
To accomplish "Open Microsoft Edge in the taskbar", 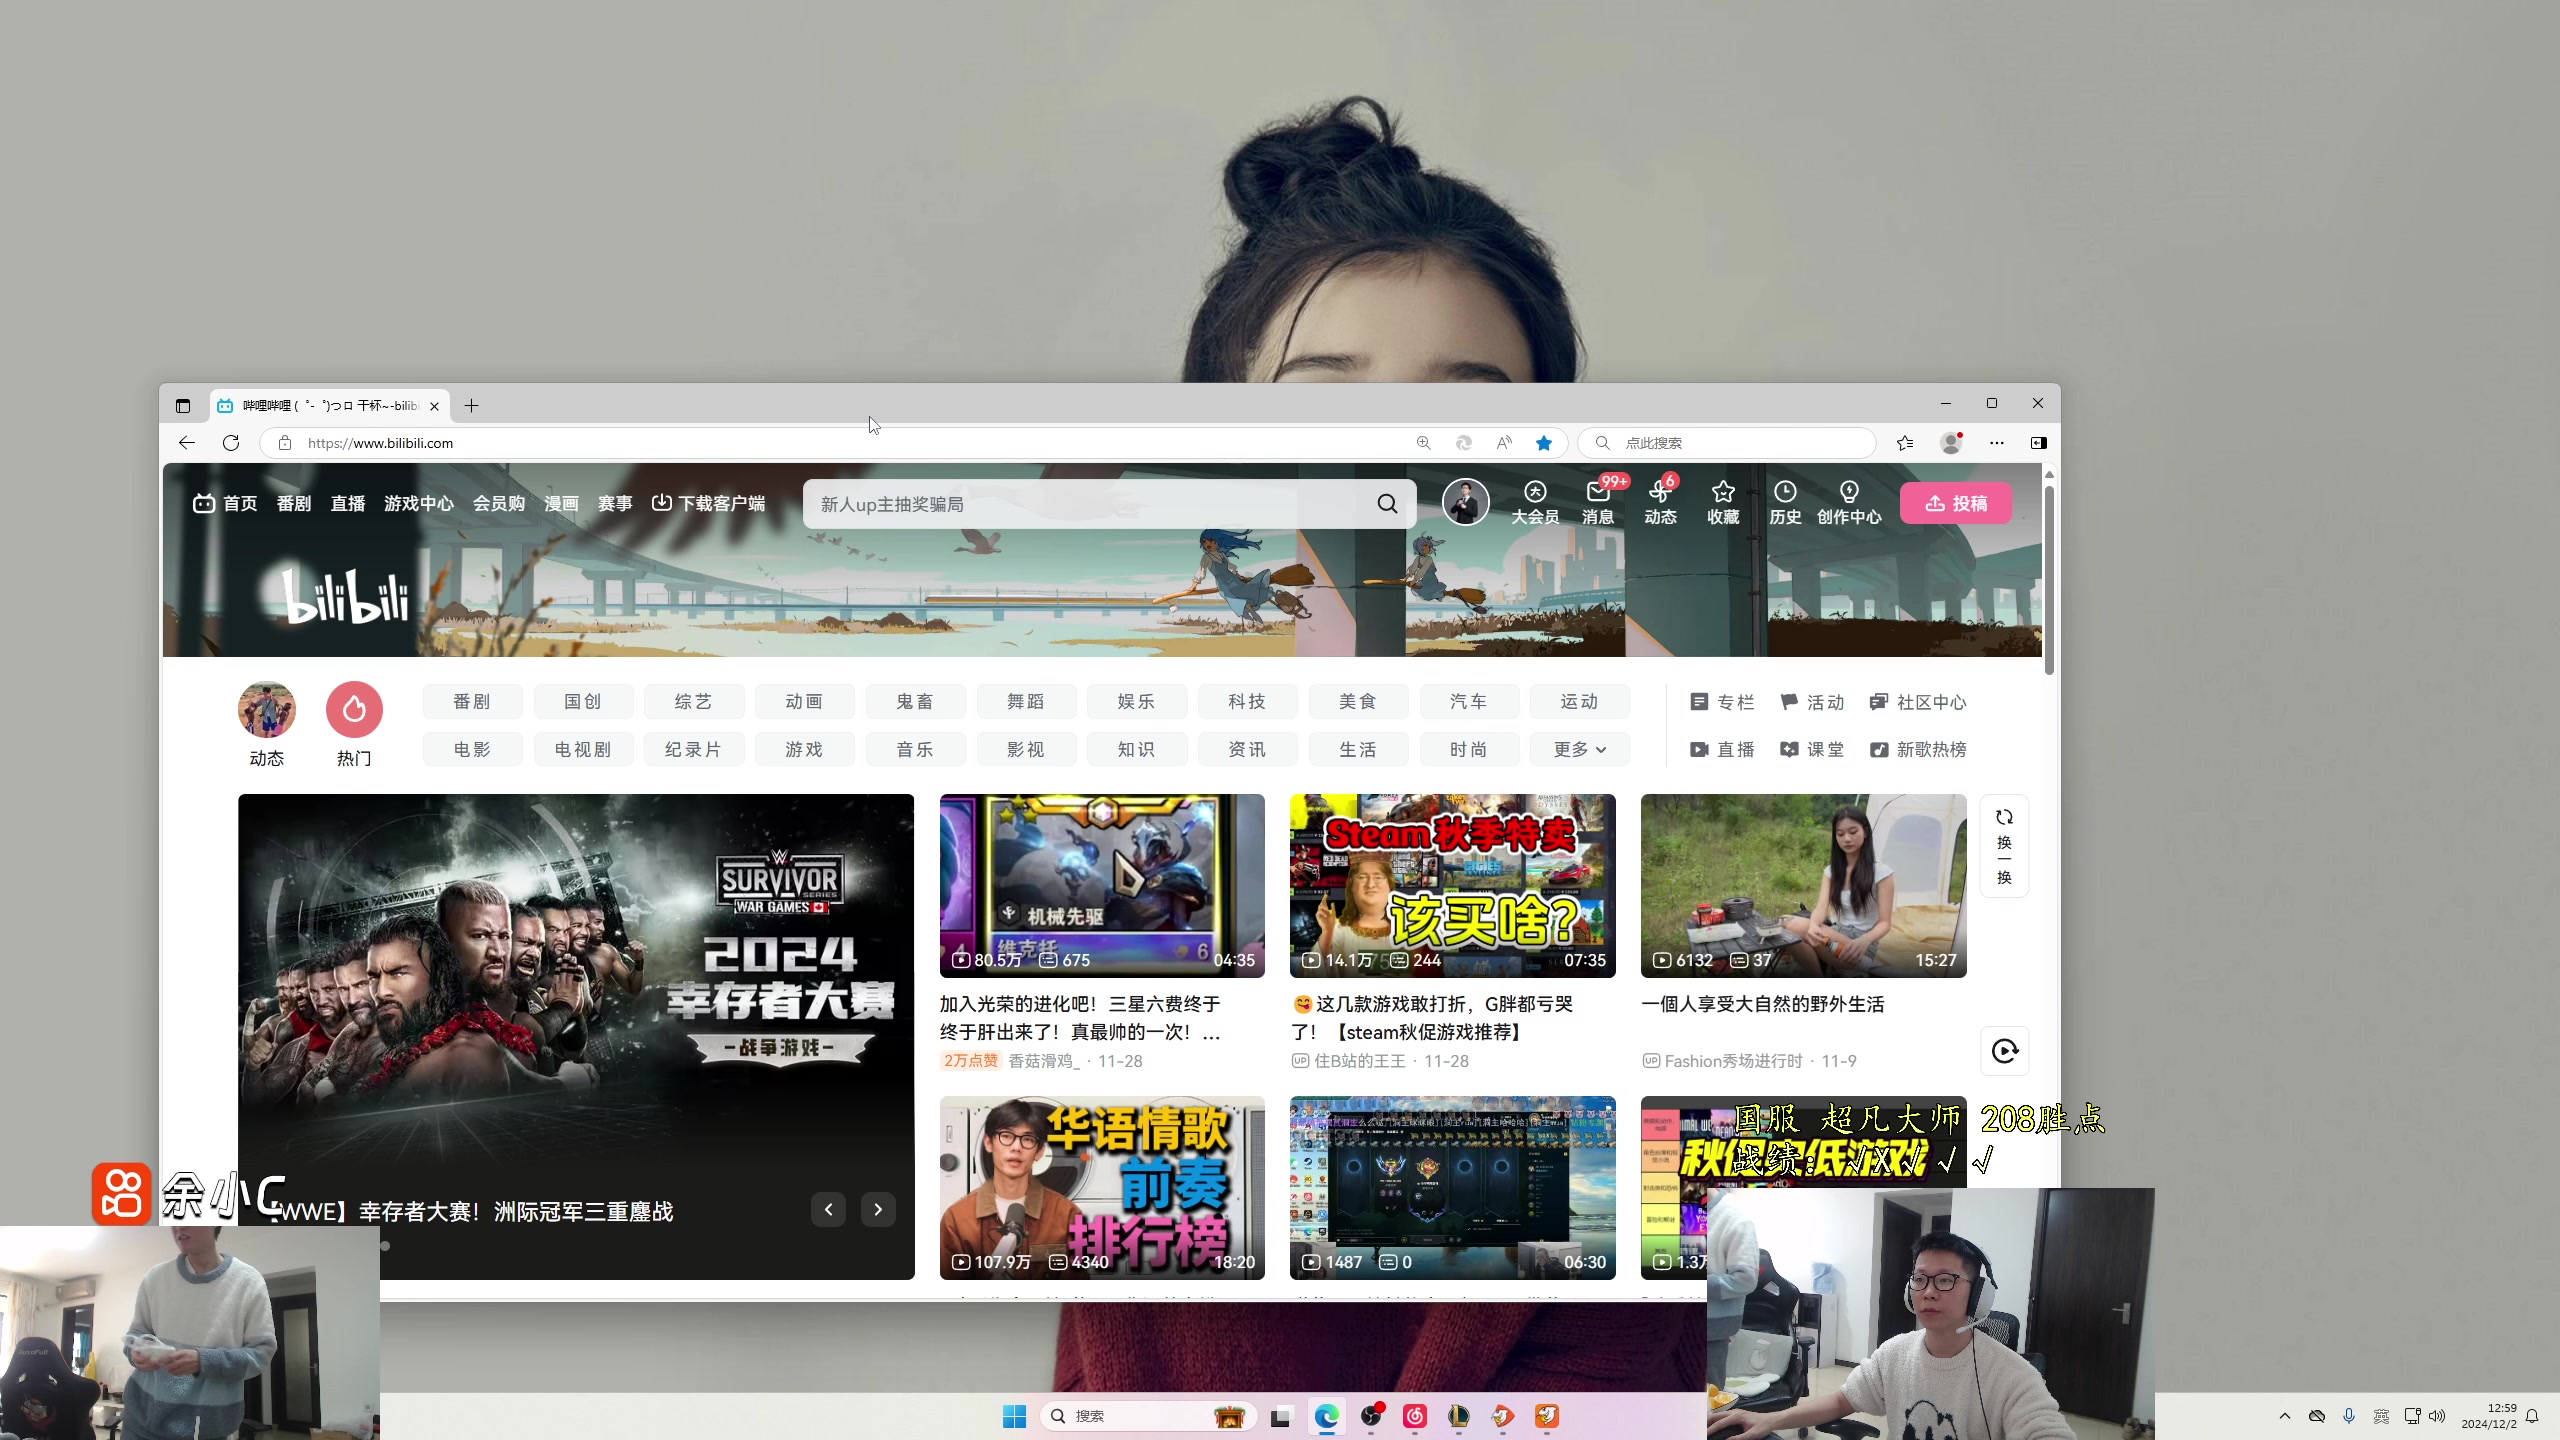I will tap(1326, 1416).
